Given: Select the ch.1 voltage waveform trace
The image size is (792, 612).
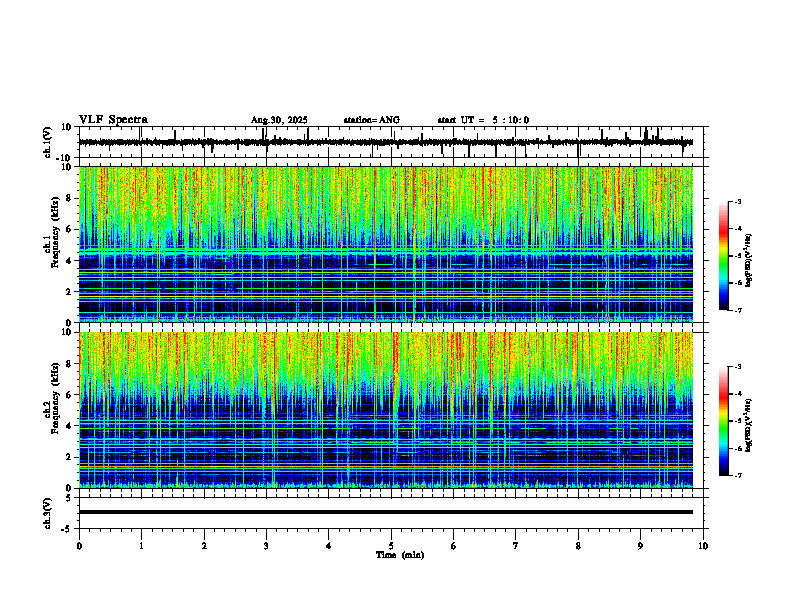Looking at the screenshot, I should click(x=385, y=142).
